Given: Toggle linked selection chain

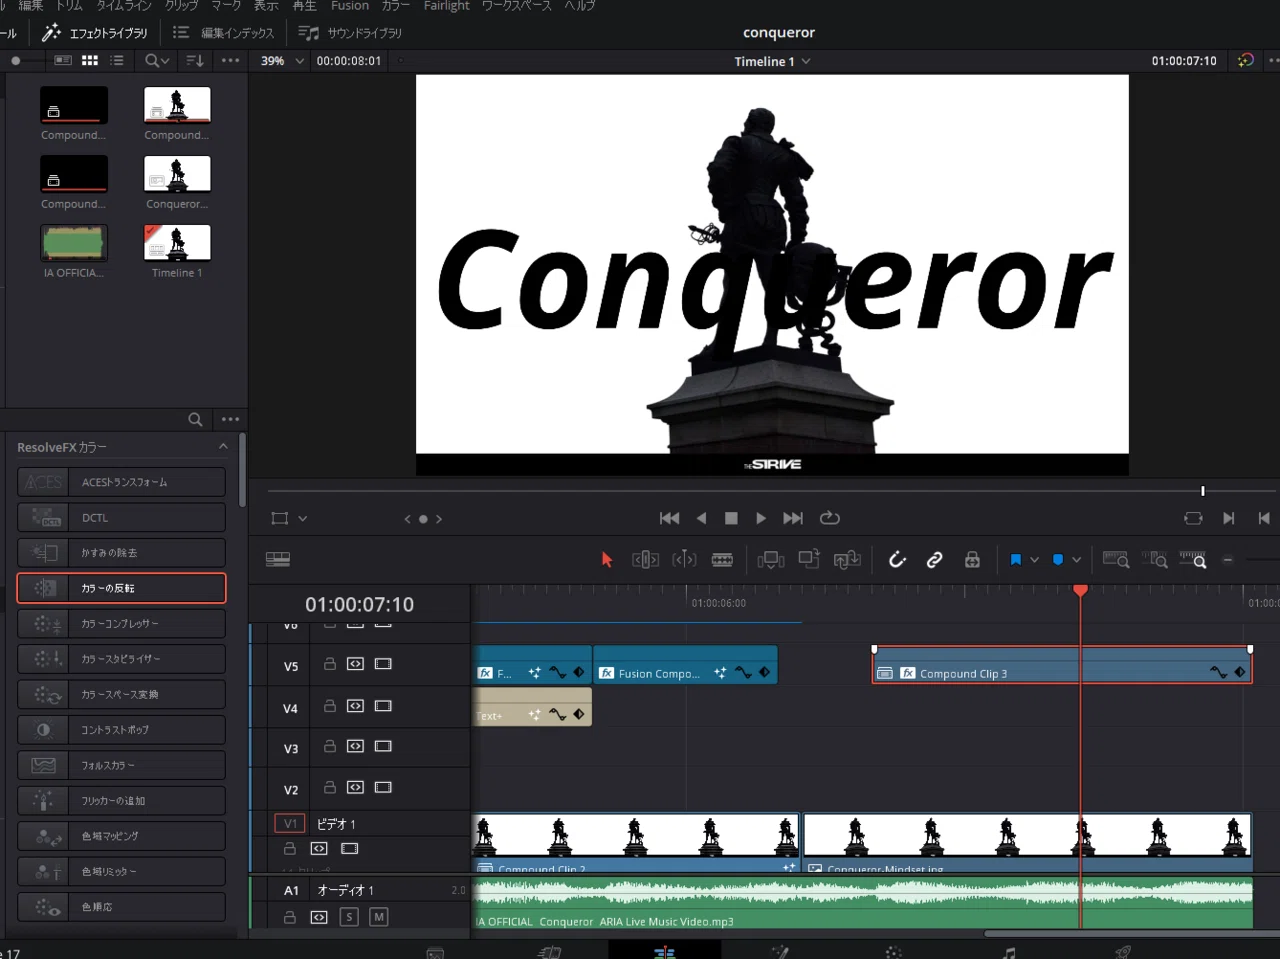Looking at the screenshot, I should 934,560.
